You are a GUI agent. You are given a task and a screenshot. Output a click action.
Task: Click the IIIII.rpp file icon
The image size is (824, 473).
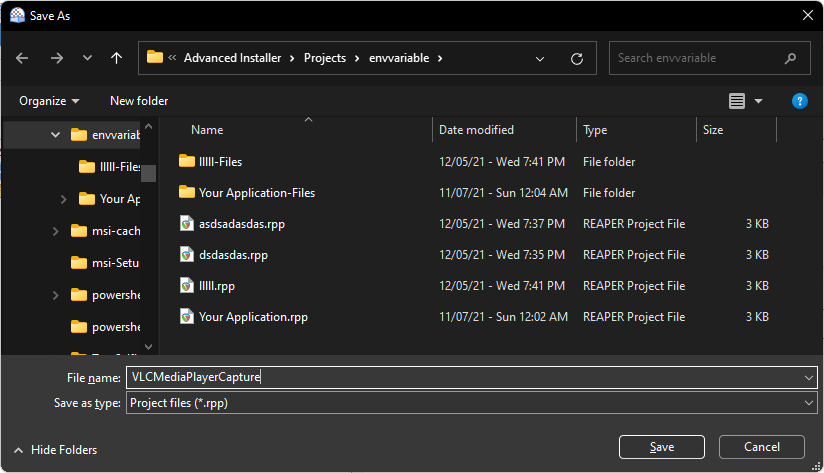[x=187, y=286]
